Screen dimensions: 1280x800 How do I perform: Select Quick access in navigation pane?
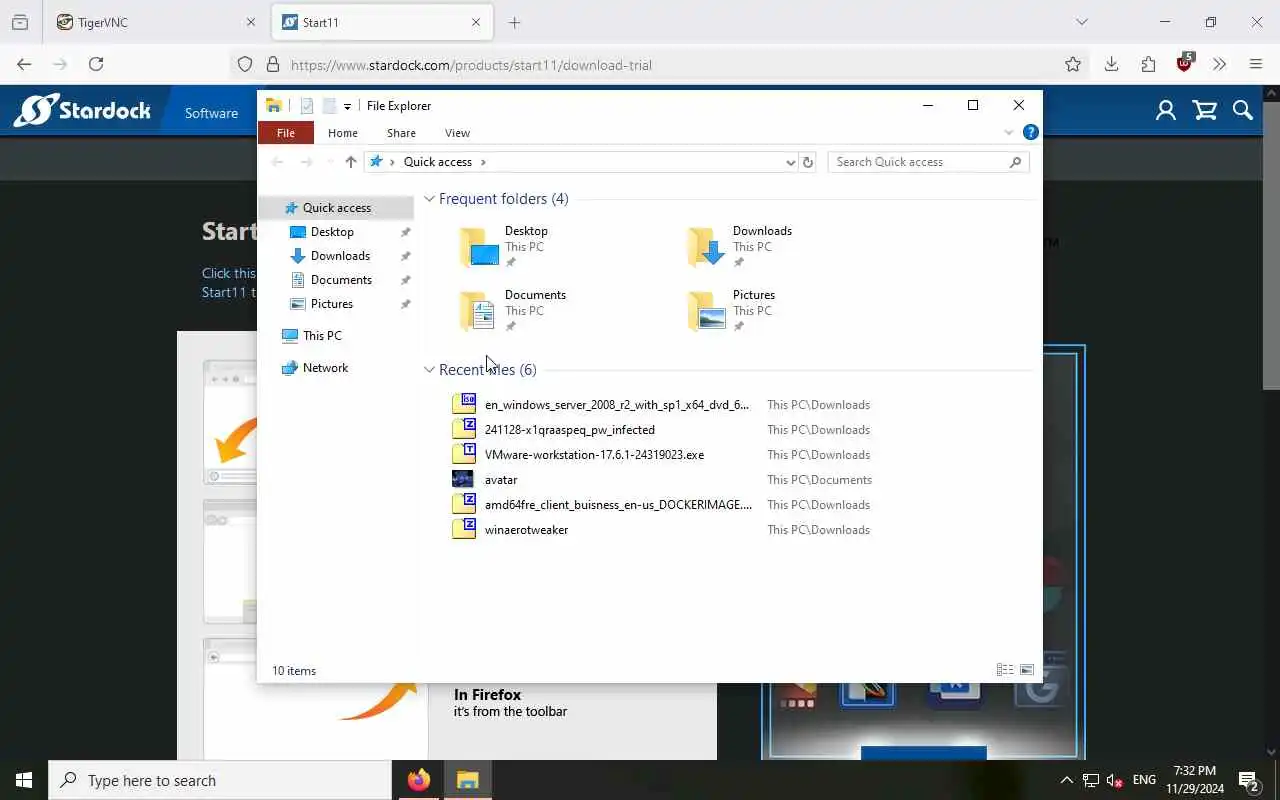click(336, 208)
